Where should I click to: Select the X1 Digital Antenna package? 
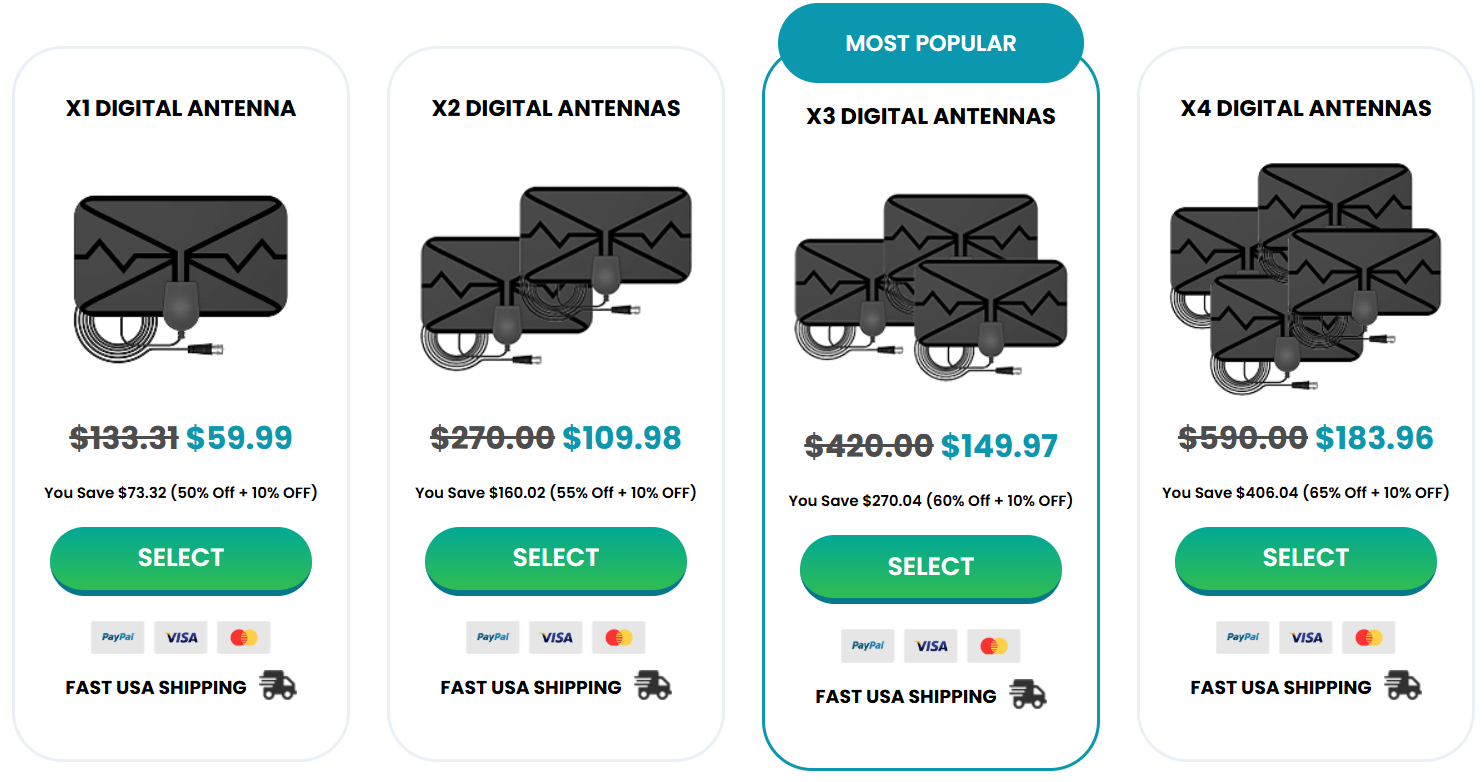(181, 558)
